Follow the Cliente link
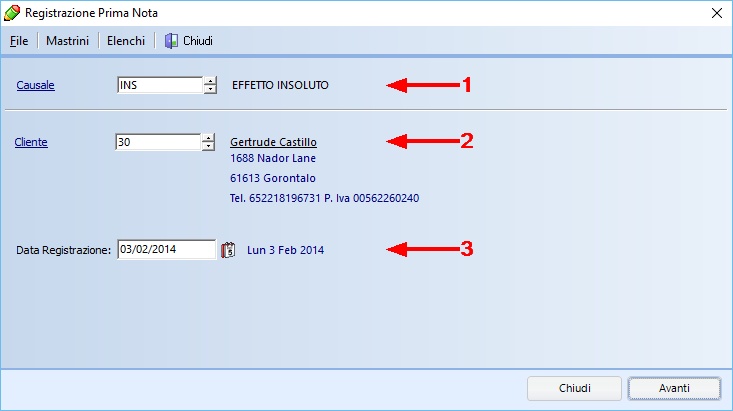733x411 pixels. pos(31,143)
